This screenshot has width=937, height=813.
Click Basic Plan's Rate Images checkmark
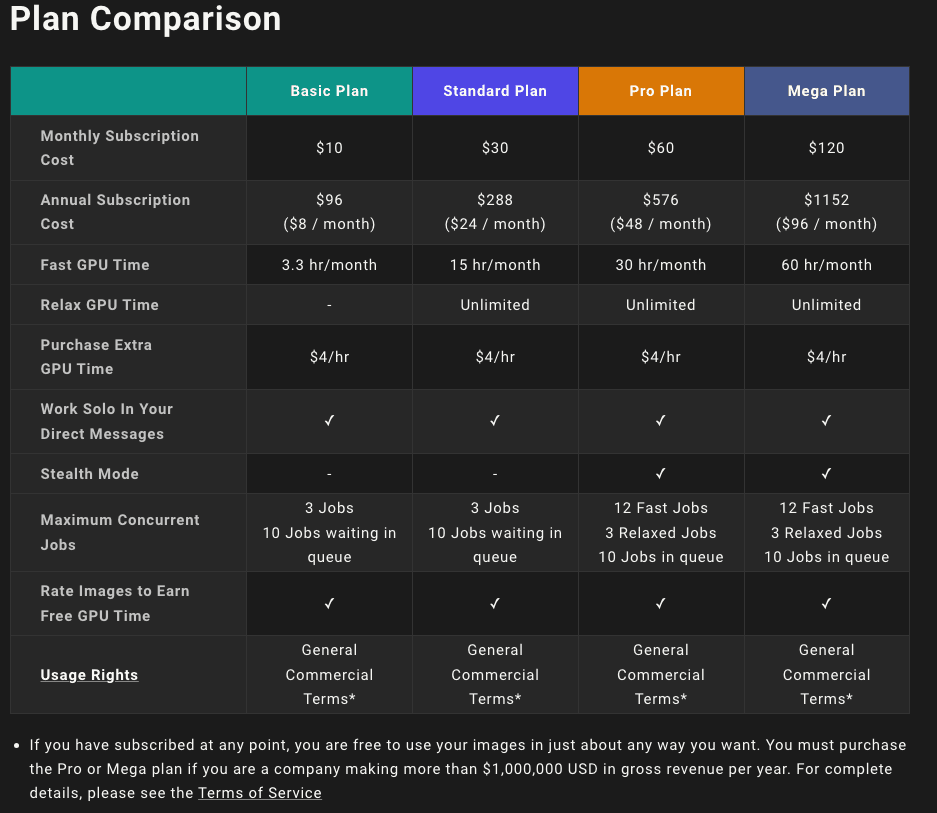click(x=329, y=603)
